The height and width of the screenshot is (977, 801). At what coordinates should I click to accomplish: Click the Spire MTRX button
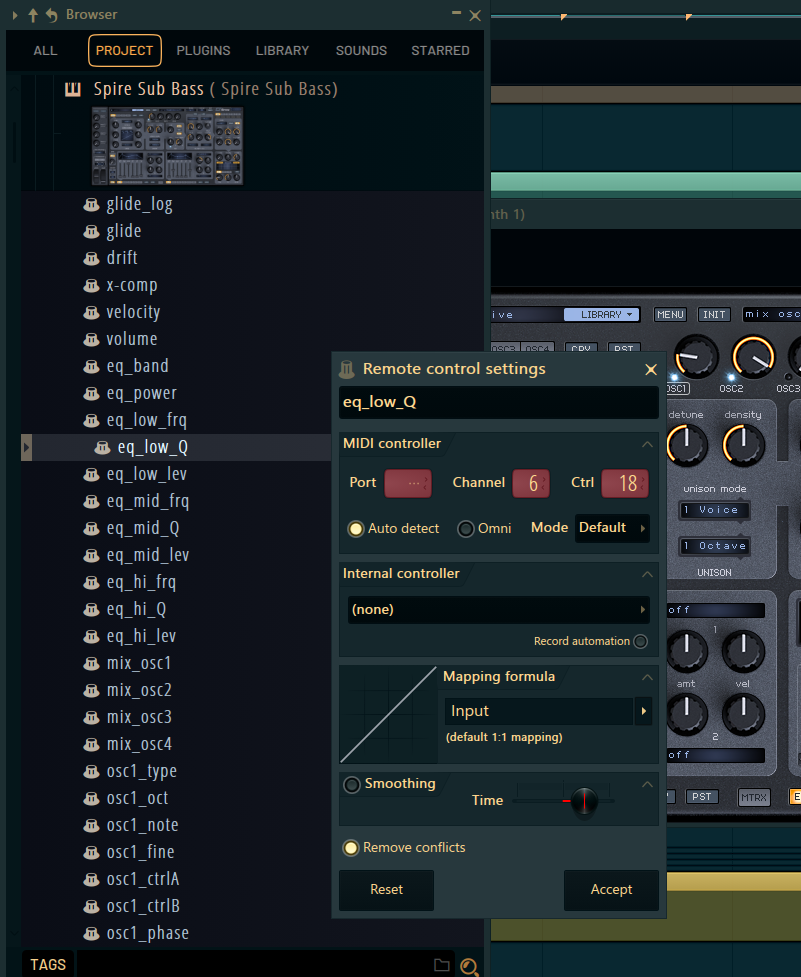pos(754,797)
